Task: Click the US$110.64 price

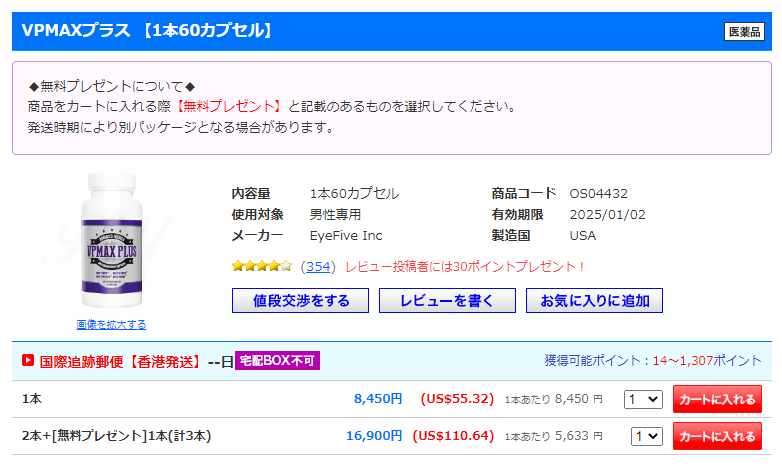Action: [x=453, y=436]
